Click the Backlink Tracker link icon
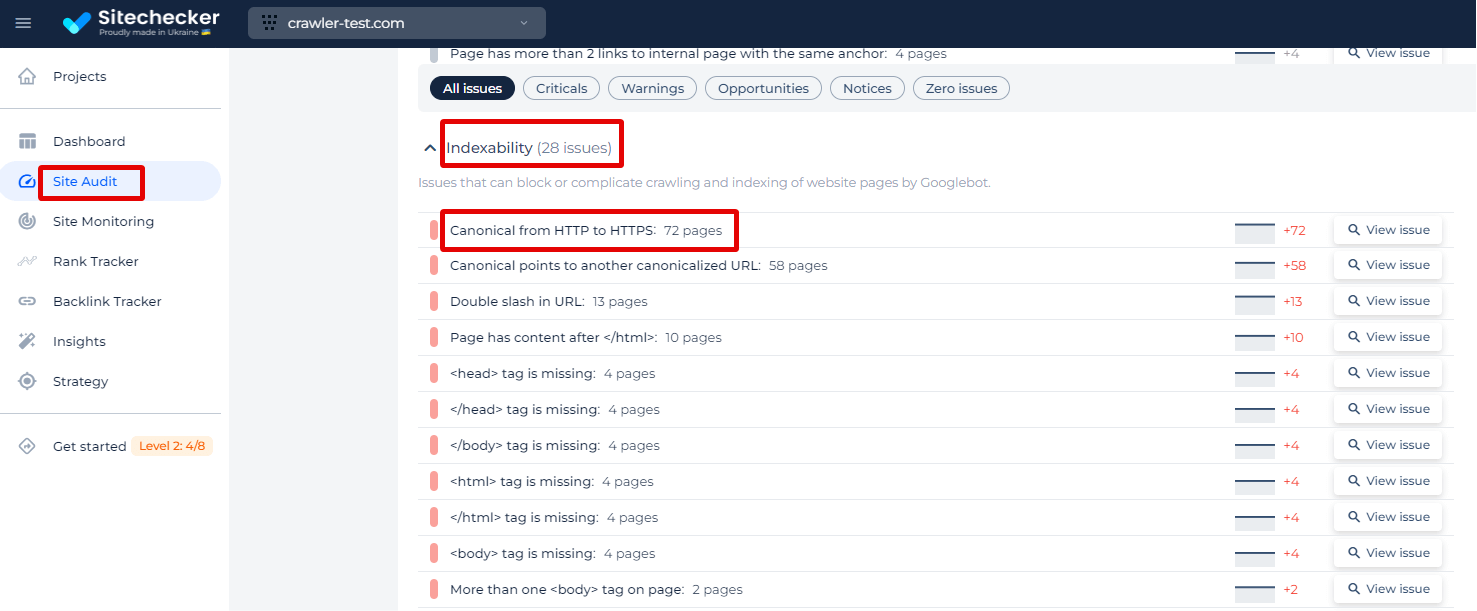 click(x=27, y=301)
